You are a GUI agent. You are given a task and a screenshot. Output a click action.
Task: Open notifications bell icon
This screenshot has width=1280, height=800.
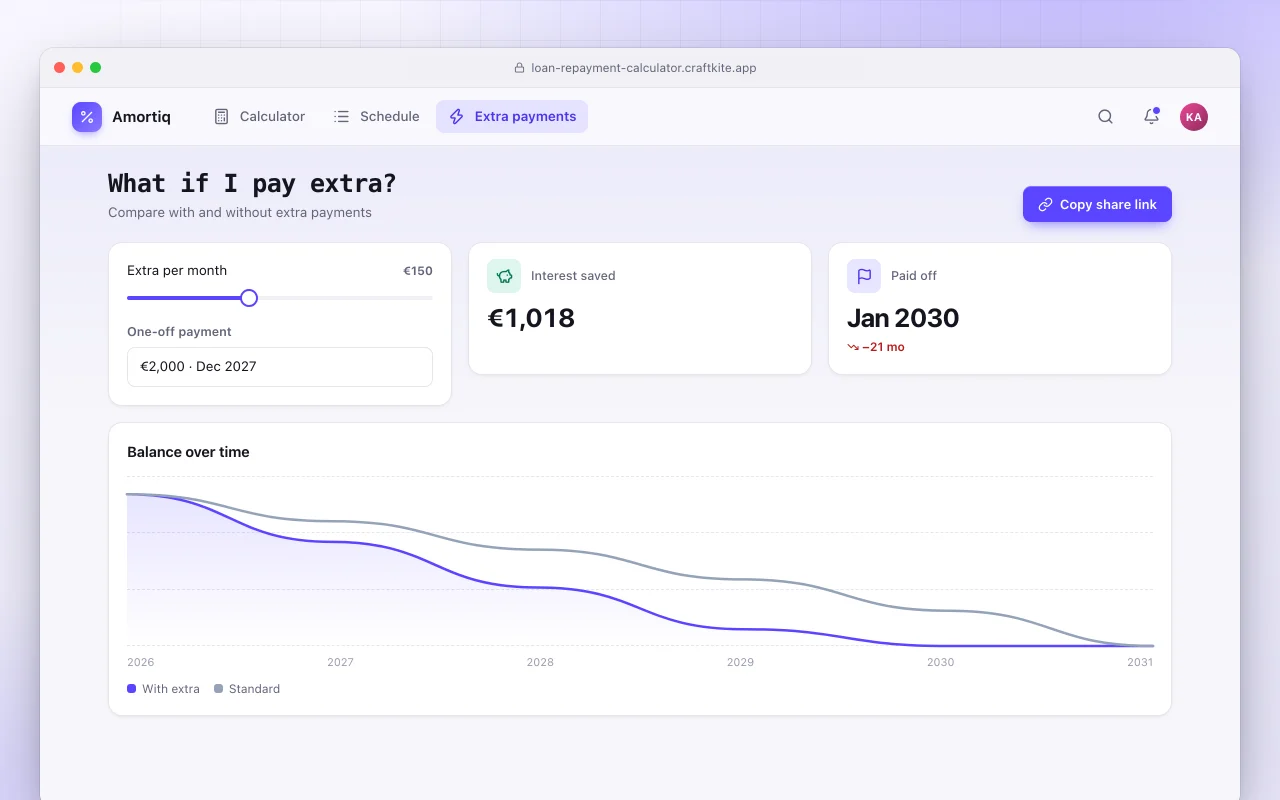1151,117
